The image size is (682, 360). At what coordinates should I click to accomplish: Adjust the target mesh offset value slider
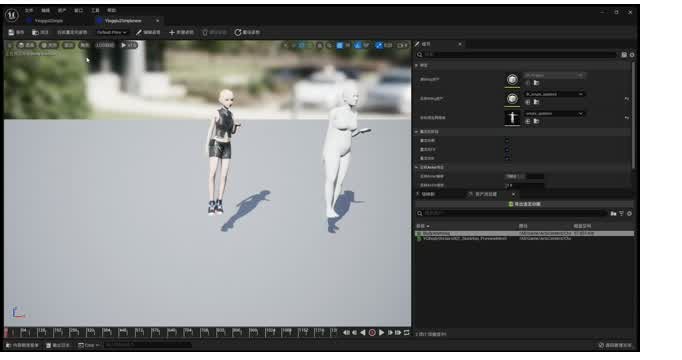pyautogui.click(x=524, y=177)
